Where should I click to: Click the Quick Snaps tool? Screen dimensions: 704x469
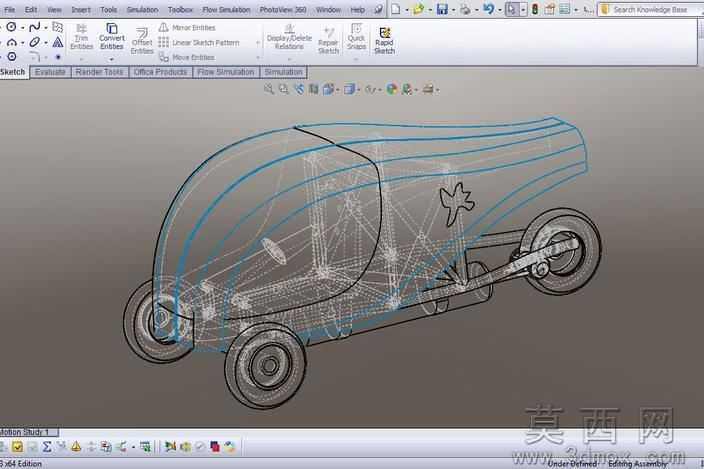356,37
